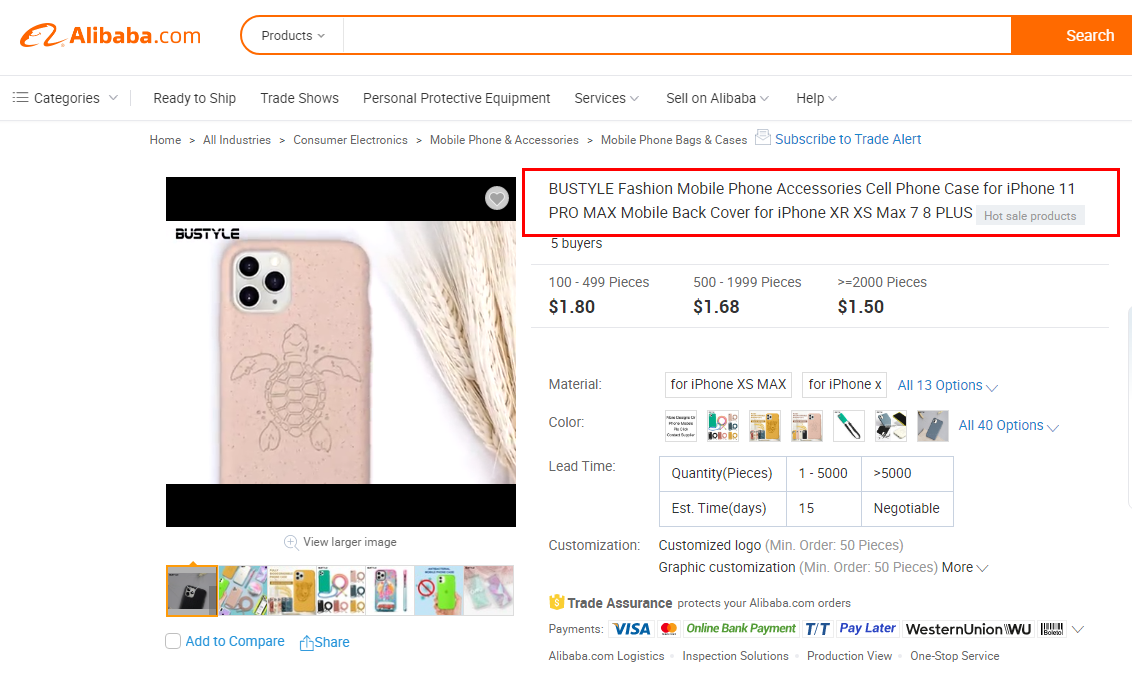The height and width of the screenshot is (691, 1132).
Task: Select the 'for iPhone XS MAX' material option
Action: (x=728, y=385)
